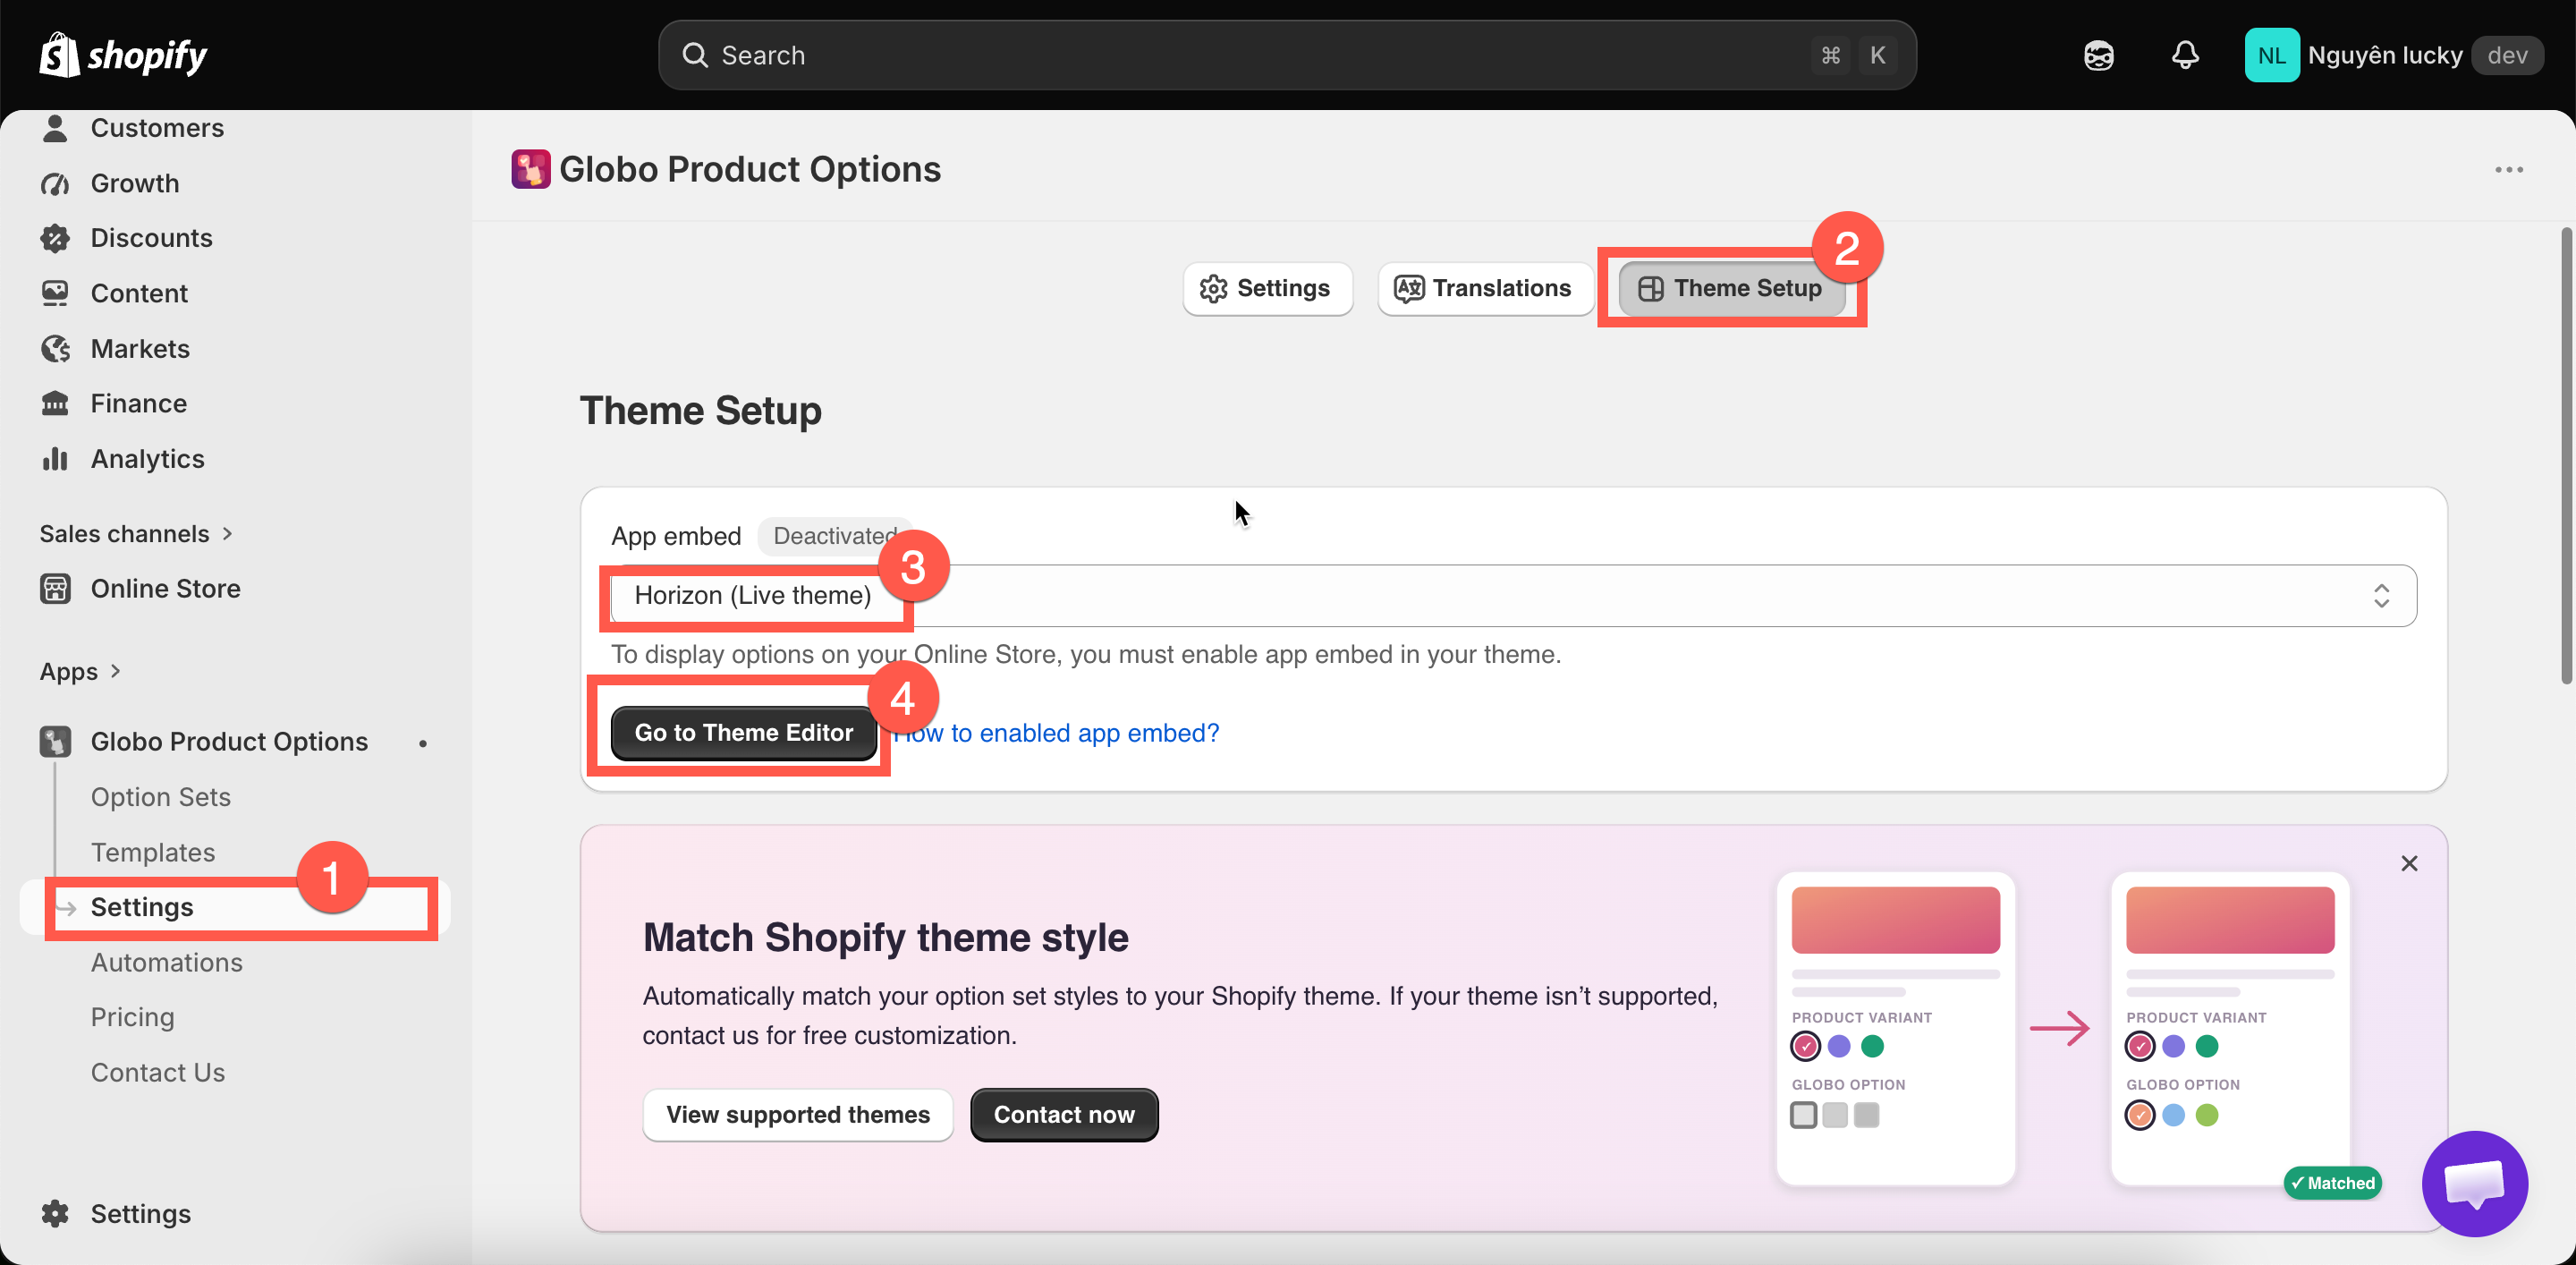
Task: Click the Nguyên lucky store name
Action: [x=2385, y=55]
